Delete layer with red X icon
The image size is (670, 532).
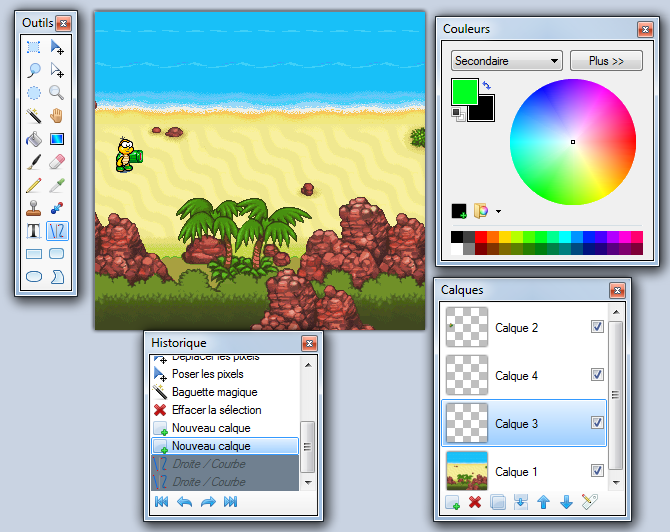click(475, 501)
